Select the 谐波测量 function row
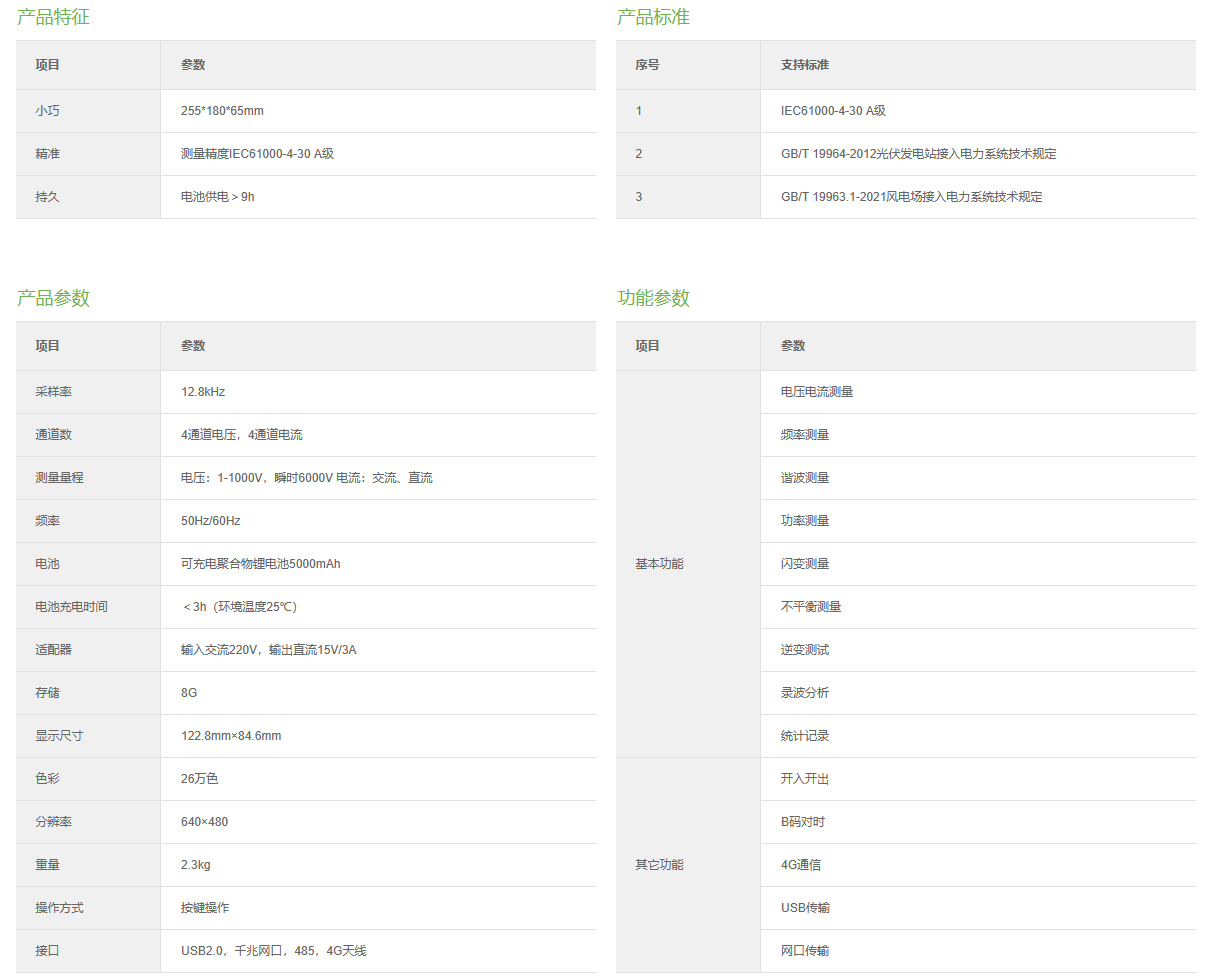This screenshot has height=980, width=1215. (805, 478)
